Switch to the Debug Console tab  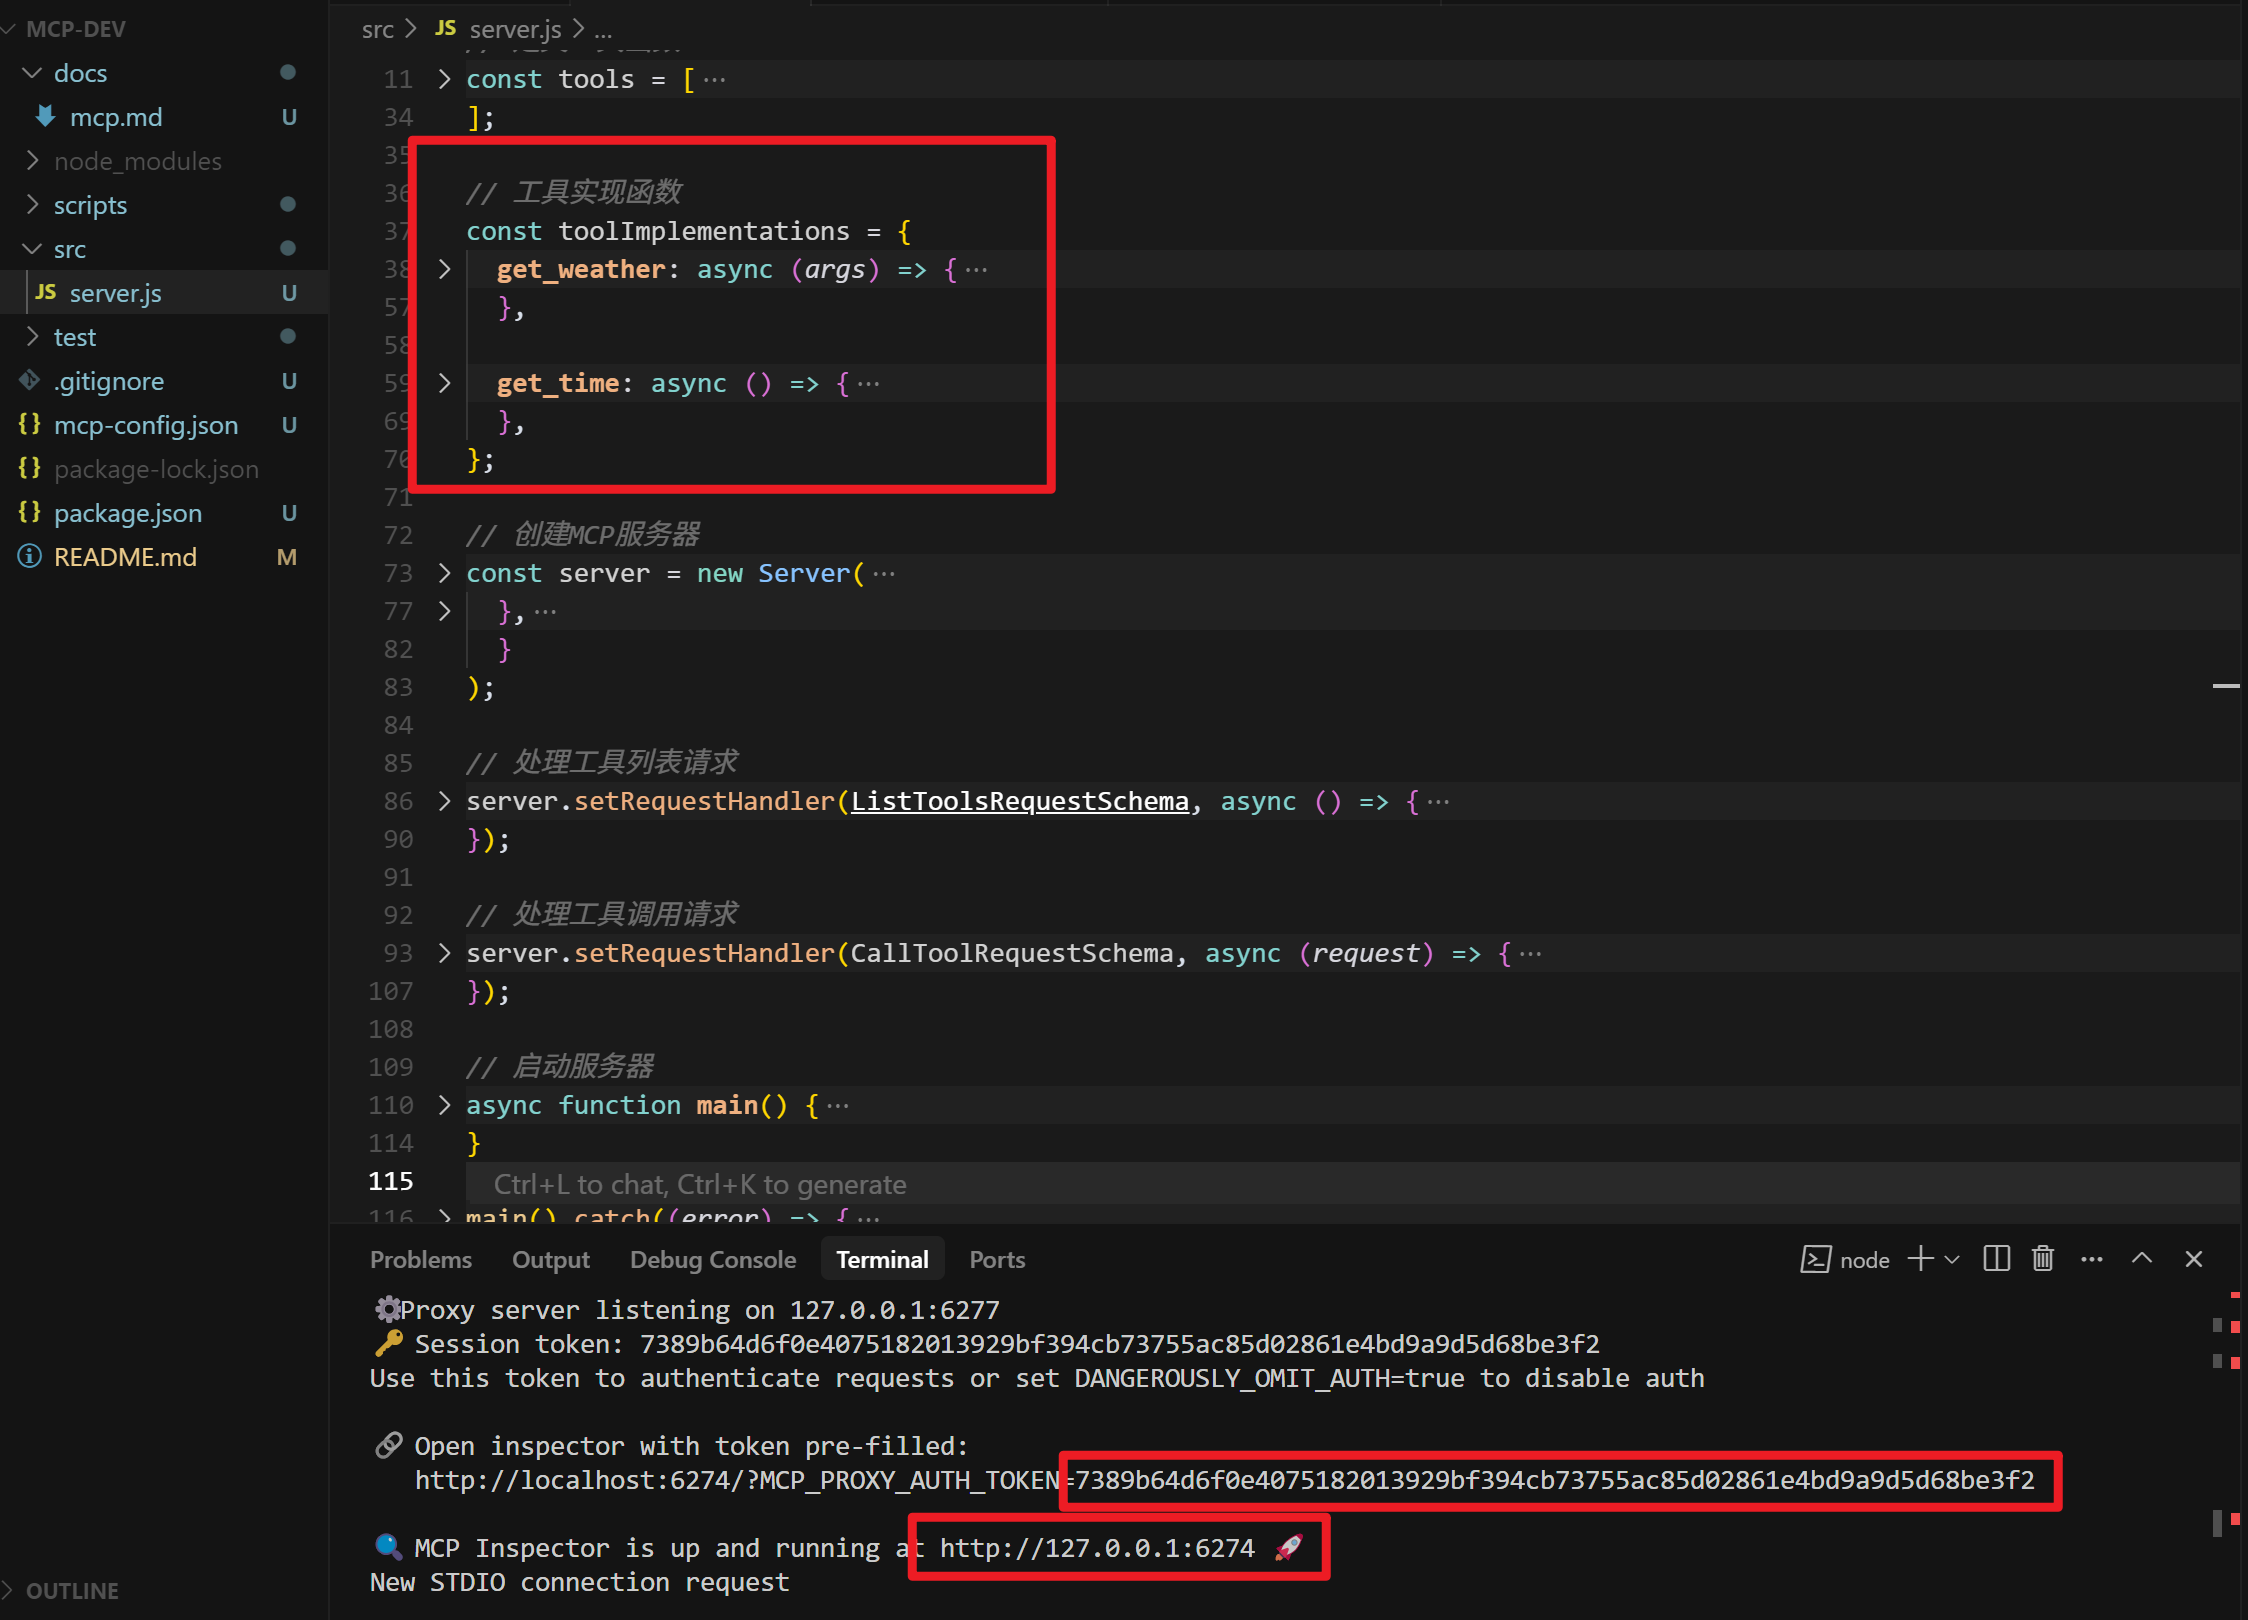point(712,1259)
